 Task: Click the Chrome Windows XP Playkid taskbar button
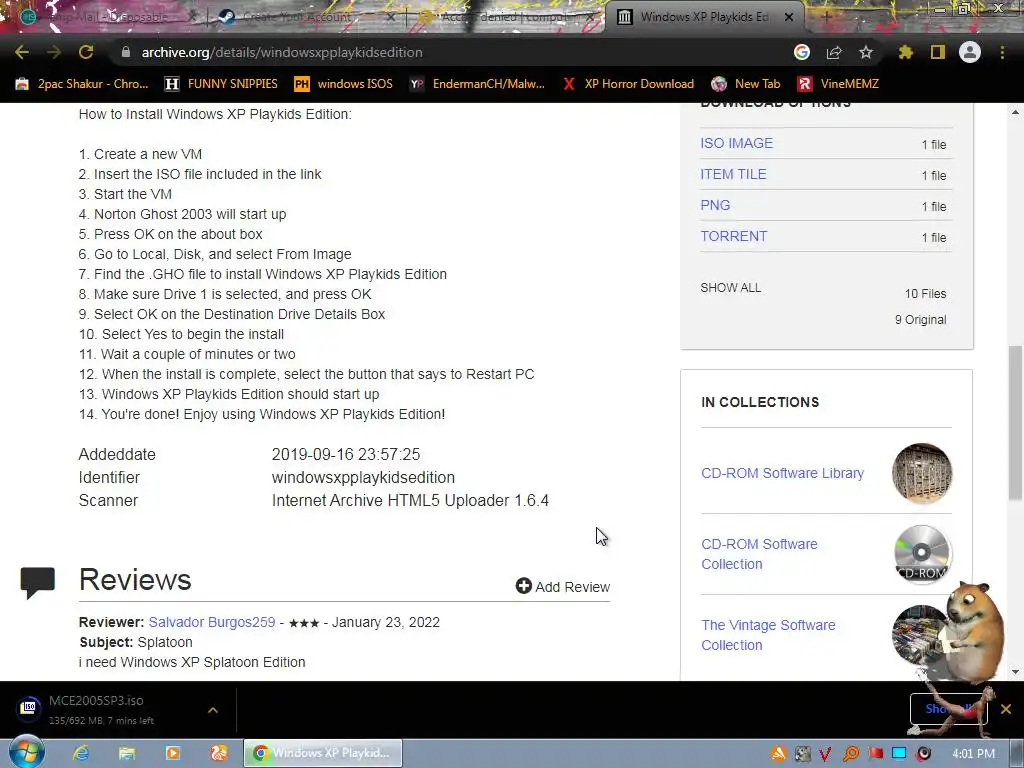coord(323,753)
